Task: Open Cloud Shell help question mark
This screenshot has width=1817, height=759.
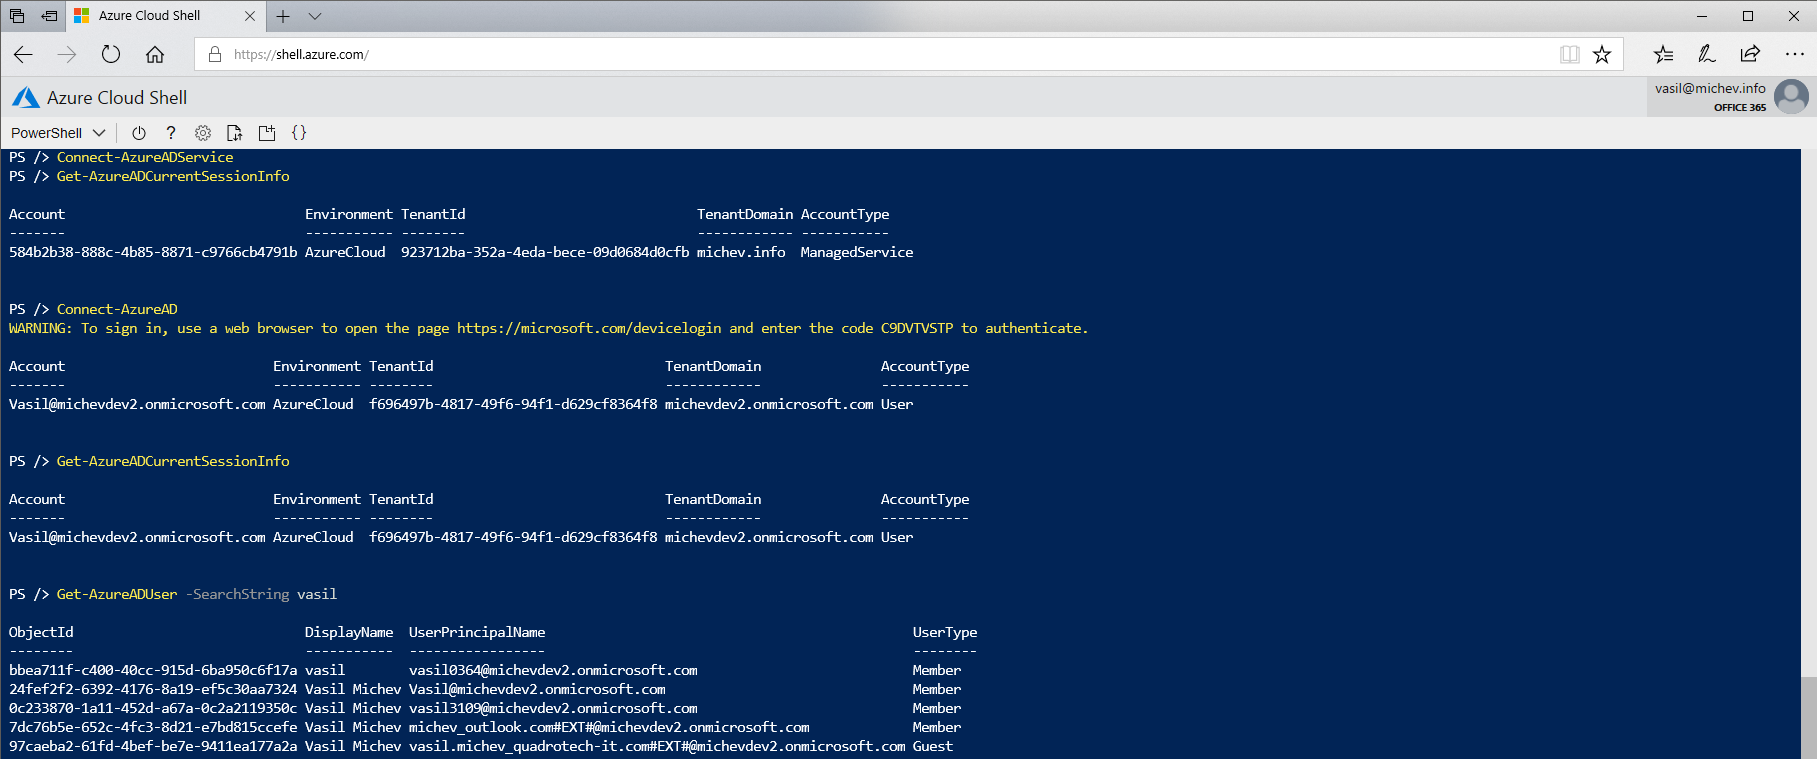Action: point(171,133)
